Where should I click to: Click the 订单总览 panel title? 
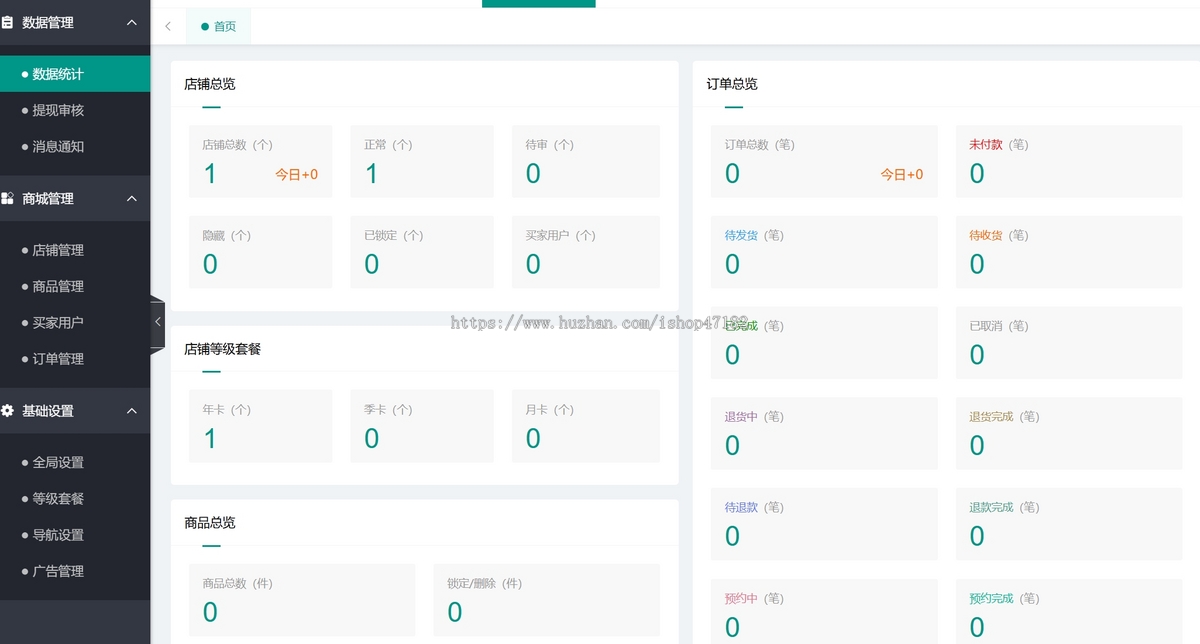(732, 84)
